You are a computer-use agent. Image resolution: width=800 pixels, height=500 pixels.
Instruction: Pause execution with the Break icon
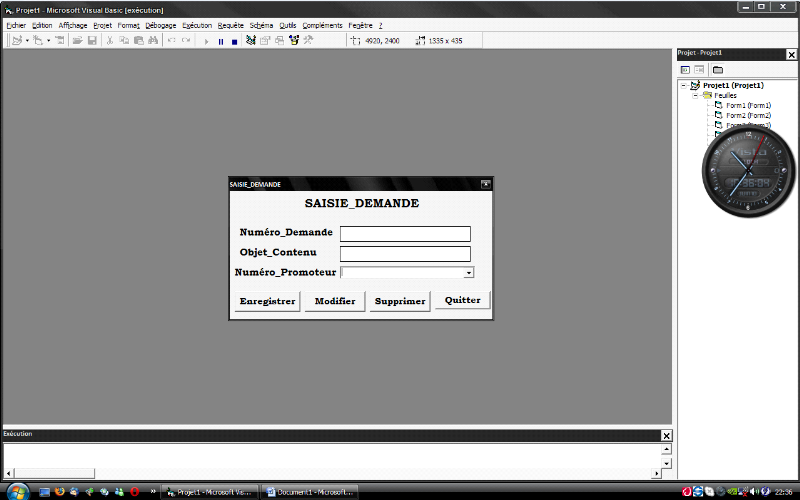tap(220, 41)
